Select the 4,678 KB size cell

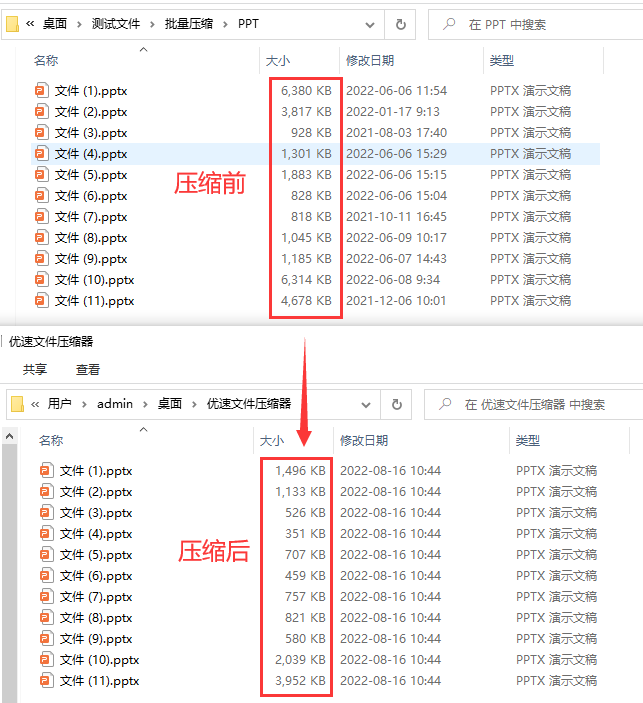[306, 300]
